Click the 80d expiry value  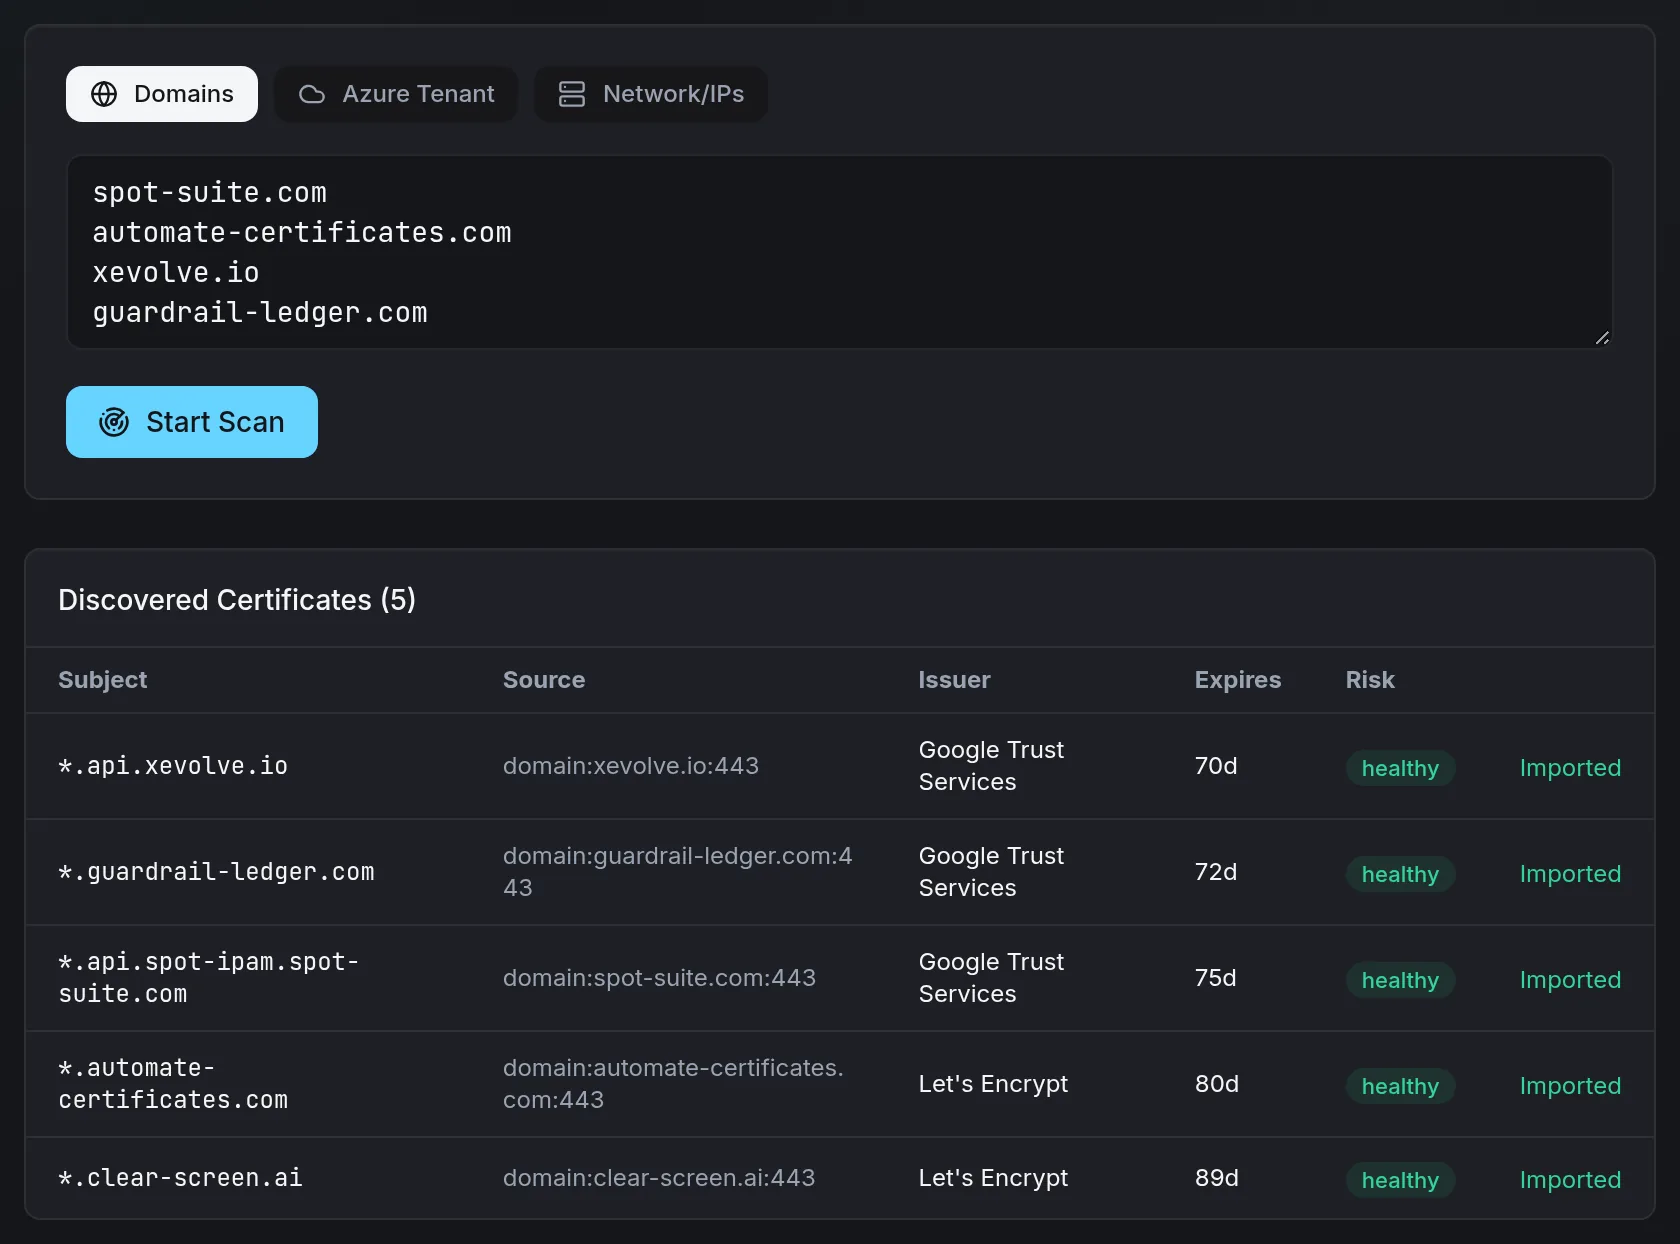tap(1217, 1084)
